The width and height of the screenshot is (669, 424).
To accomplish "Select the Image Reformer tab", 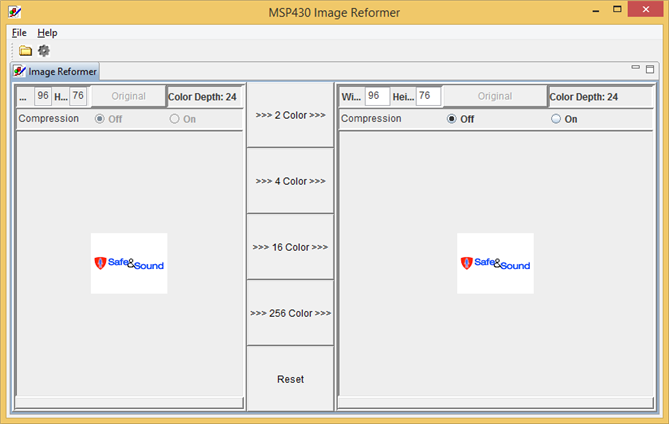I will pos(55,71).
